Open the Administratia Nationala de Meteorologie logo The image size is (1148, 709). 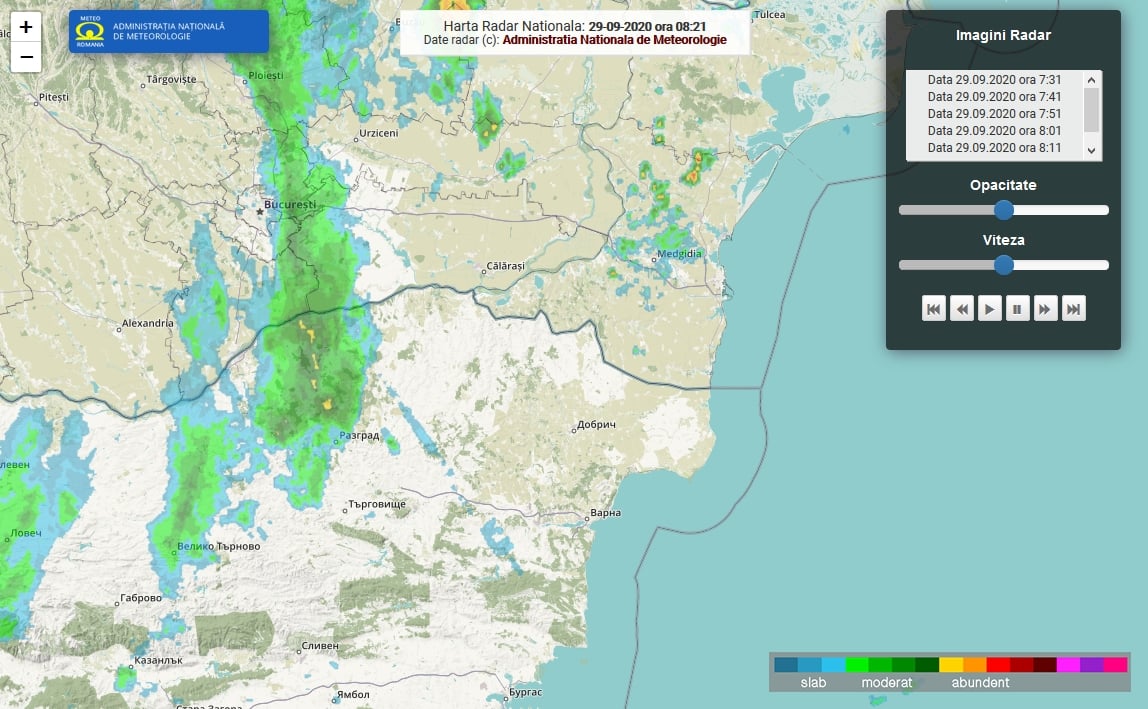click(x=168, y=31)
